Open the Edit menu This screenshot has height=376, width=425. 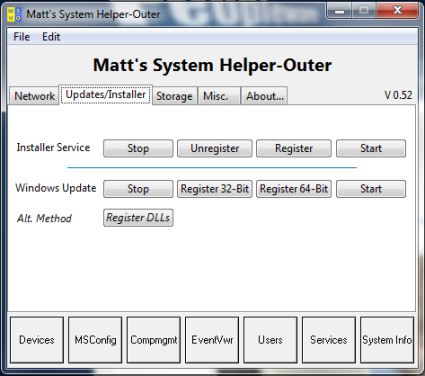51,37
